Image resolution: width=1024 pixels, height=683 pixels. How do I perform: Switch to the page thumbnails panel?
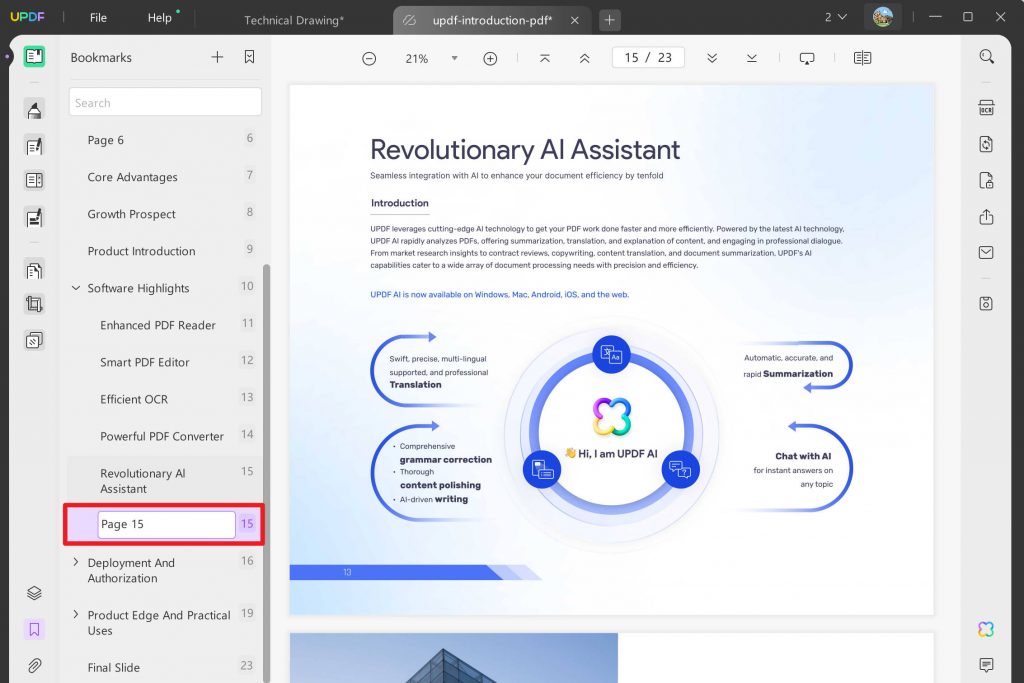34,268
